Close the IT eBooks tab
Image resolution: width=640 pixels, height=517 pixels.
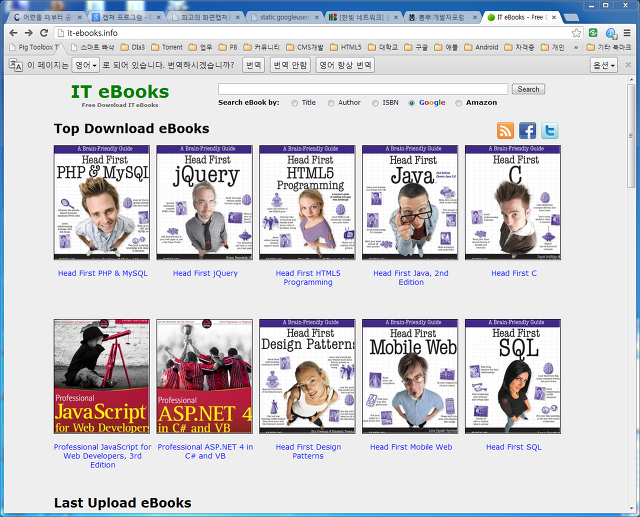554,17
